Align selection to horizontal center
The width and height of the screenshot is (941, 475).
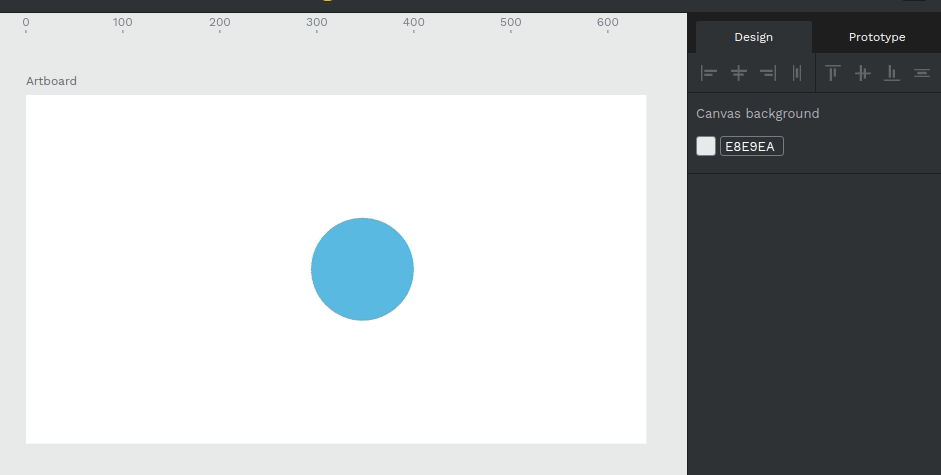(x=738, y=73)
